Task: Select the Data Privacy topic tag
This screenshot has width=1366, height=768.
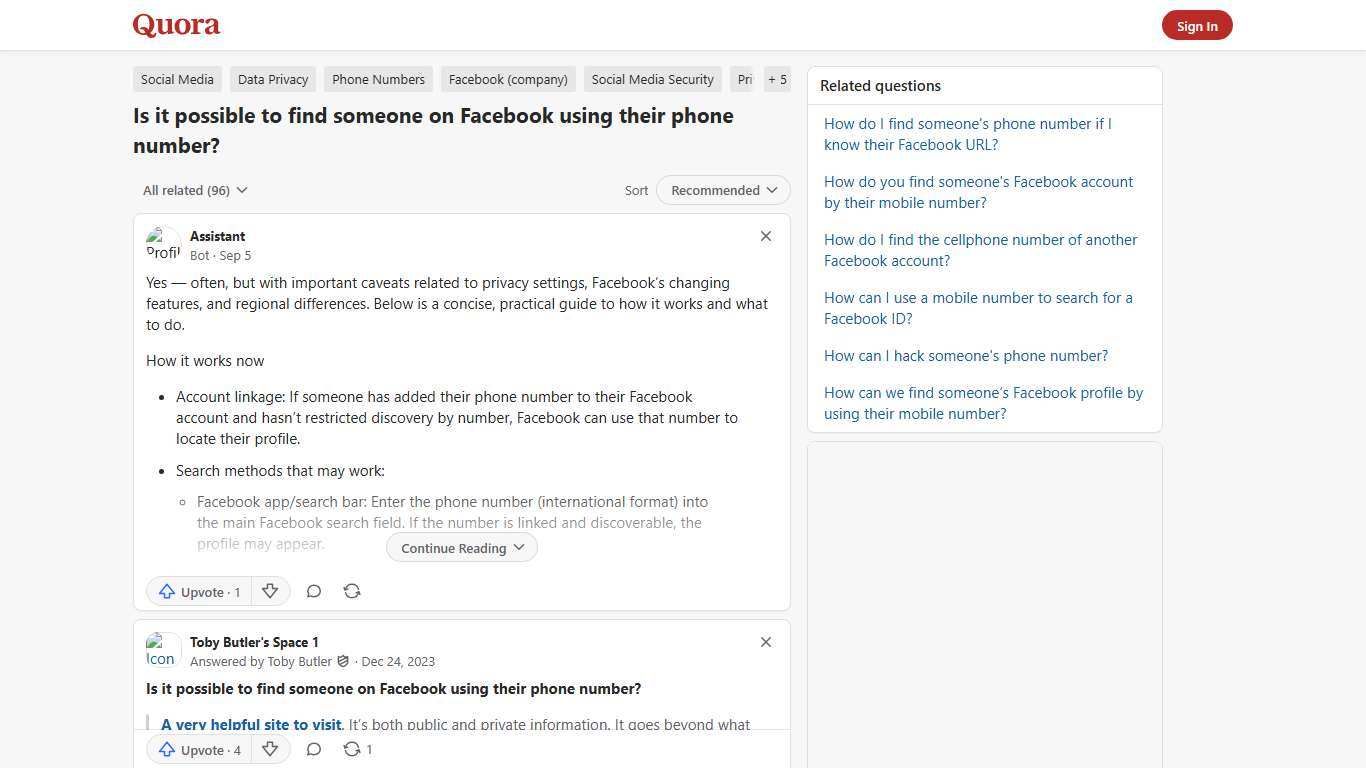Action: (272, 79)
